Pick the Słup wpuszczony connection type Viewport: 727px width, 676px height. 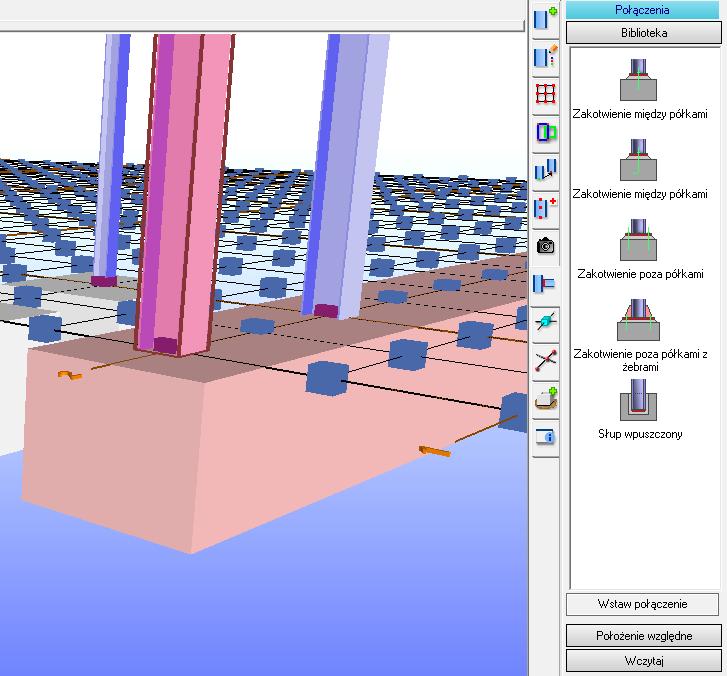[x=640, y=410]
